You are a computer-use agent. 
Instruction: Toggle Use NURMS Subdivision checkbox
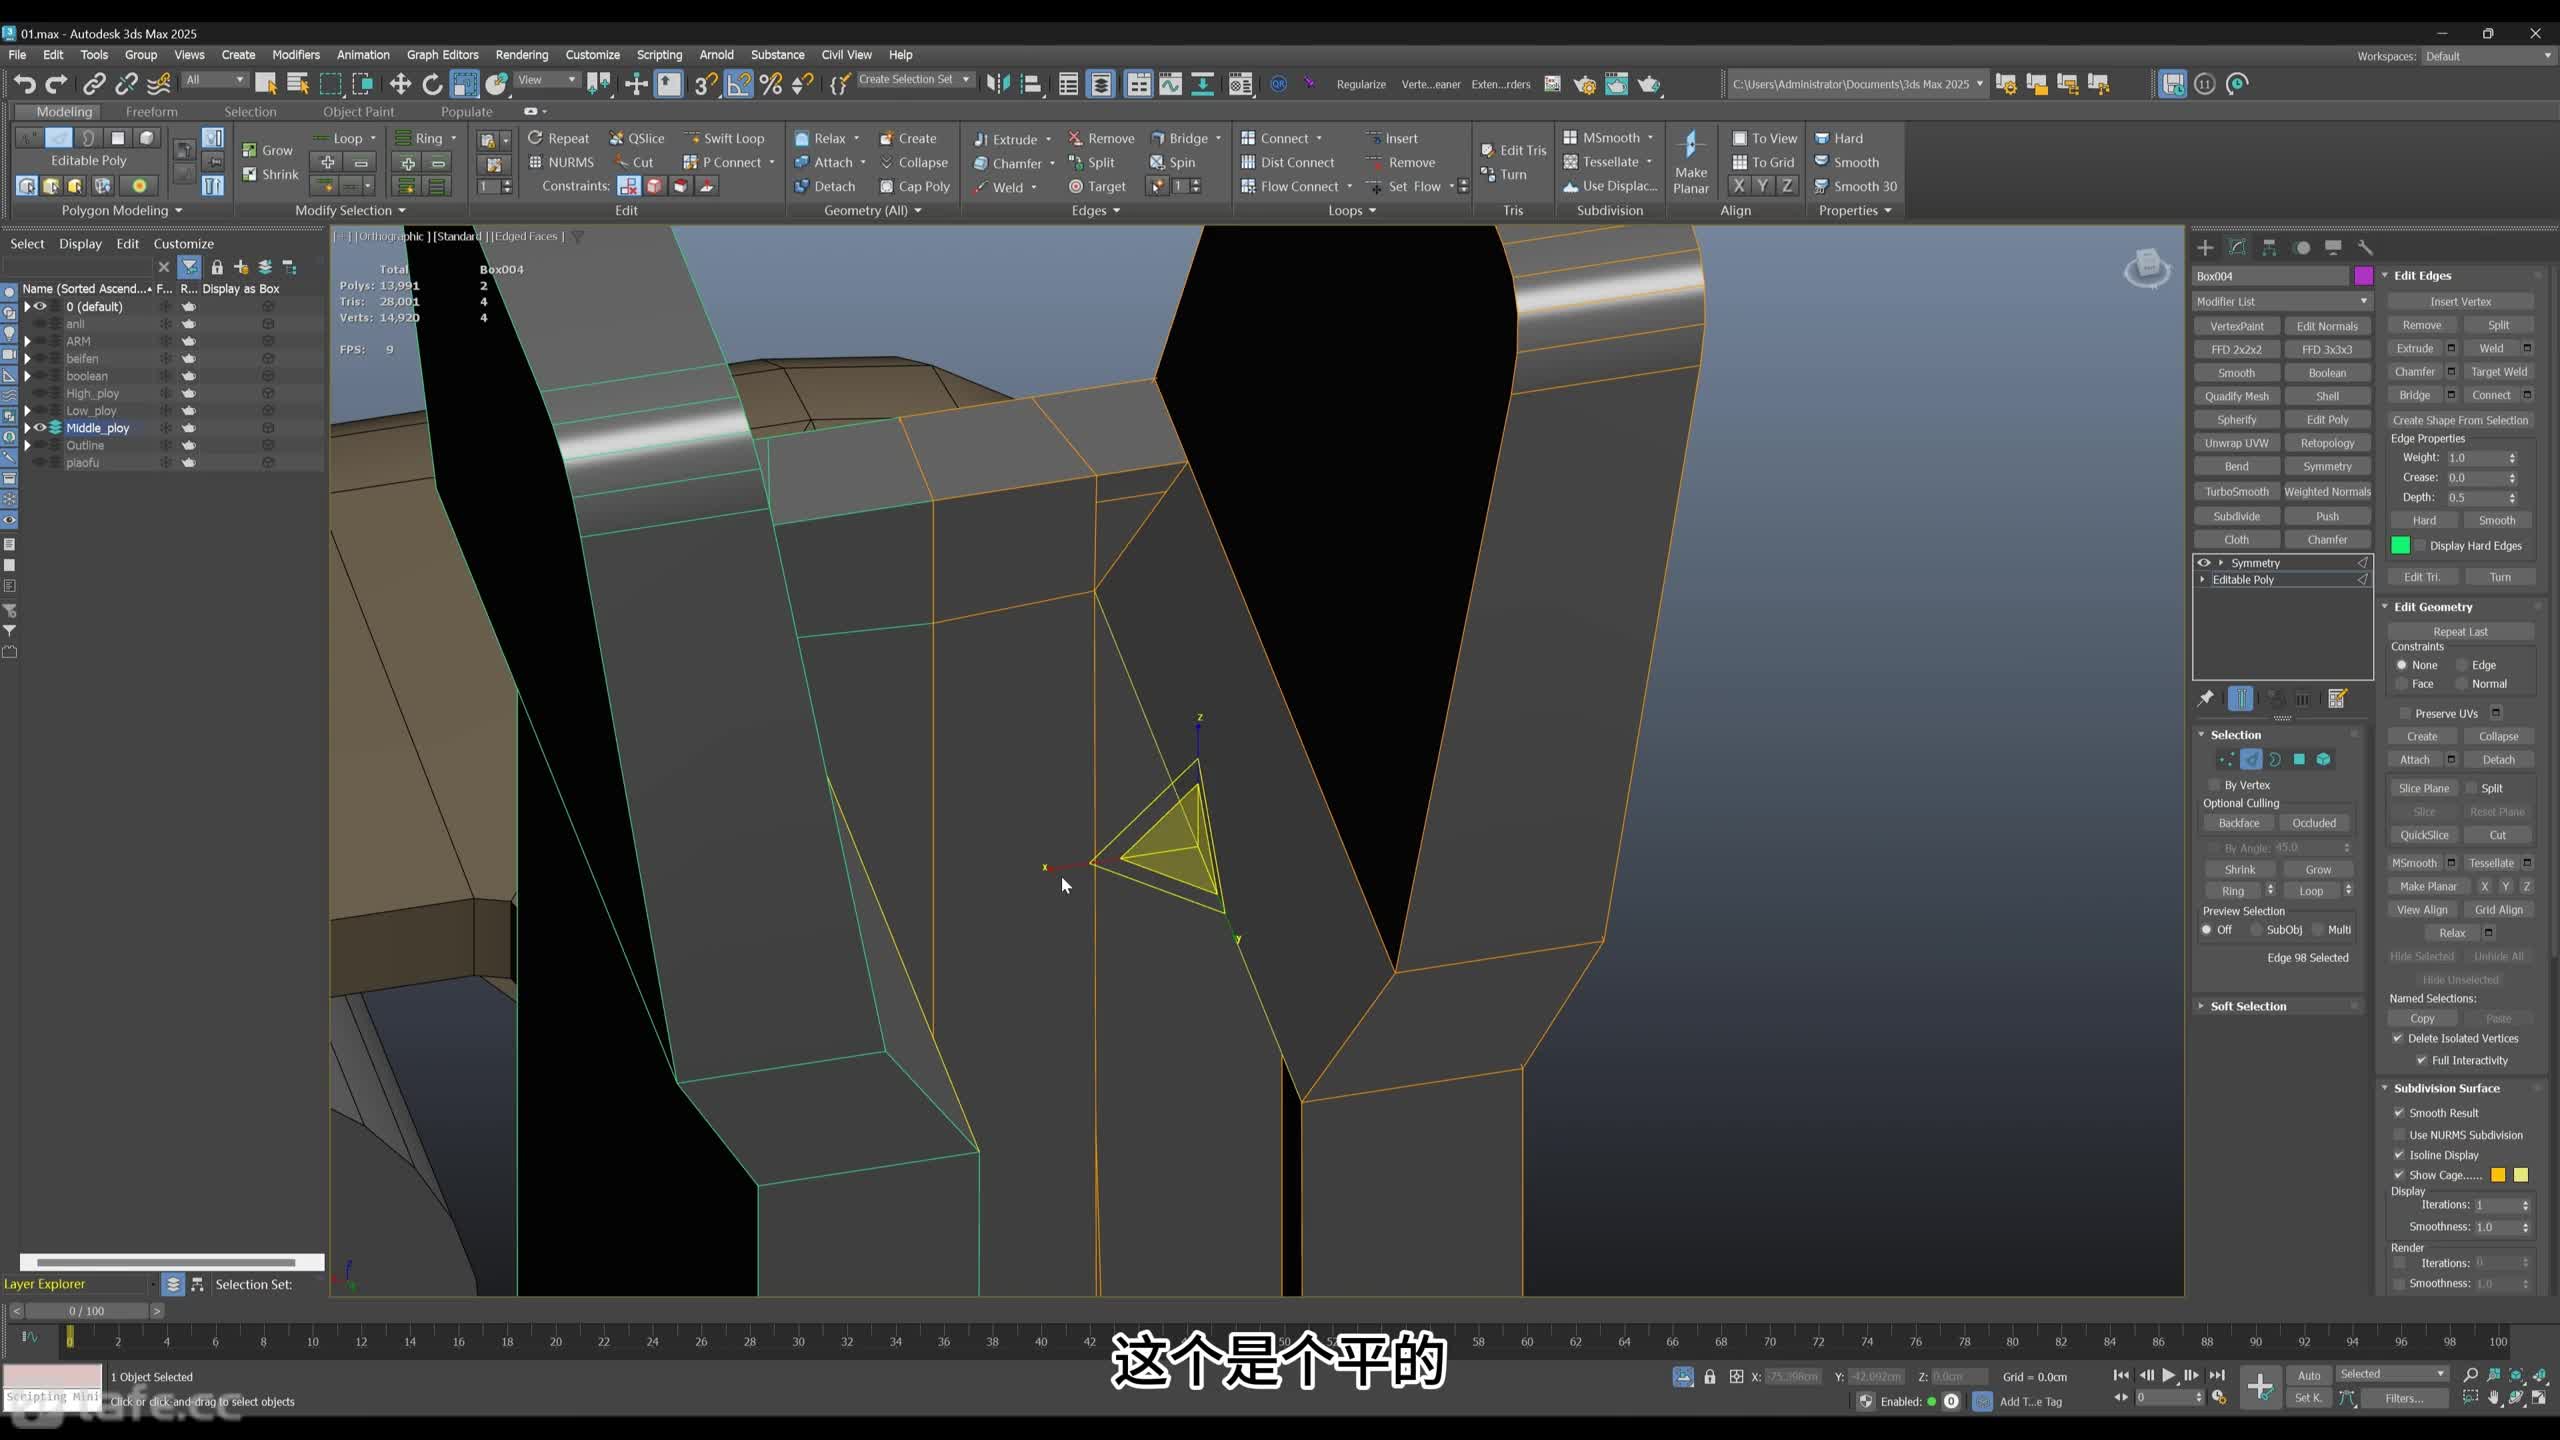point(2399,1135)
